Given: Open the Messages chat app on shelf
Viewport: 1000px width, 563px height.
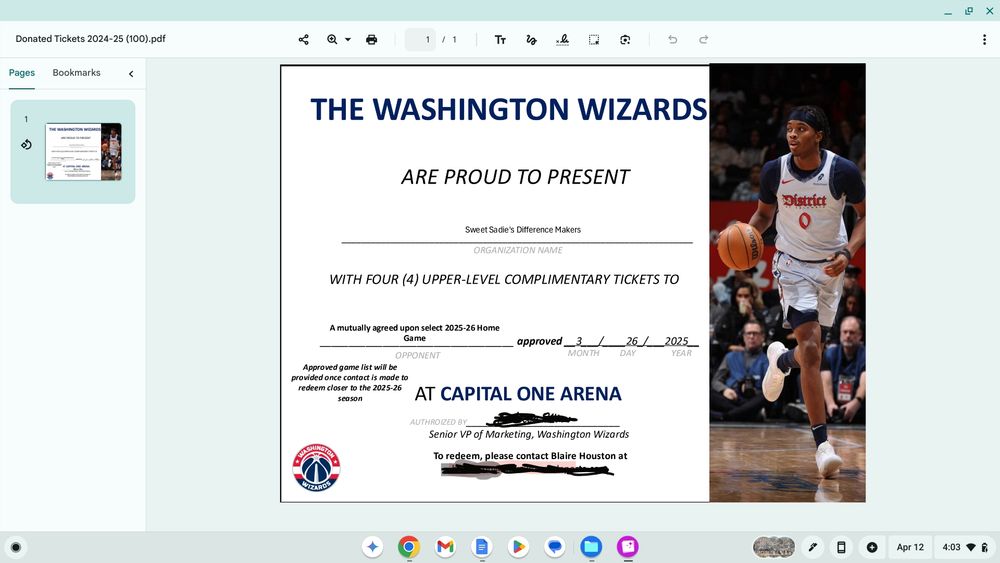Looking at the screenshot, I should [x=555, y=546].
